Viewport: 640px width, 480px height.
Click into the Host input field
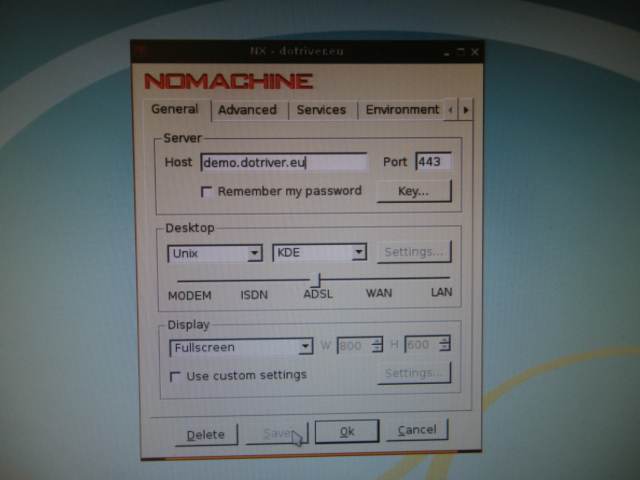coord(283,162)
